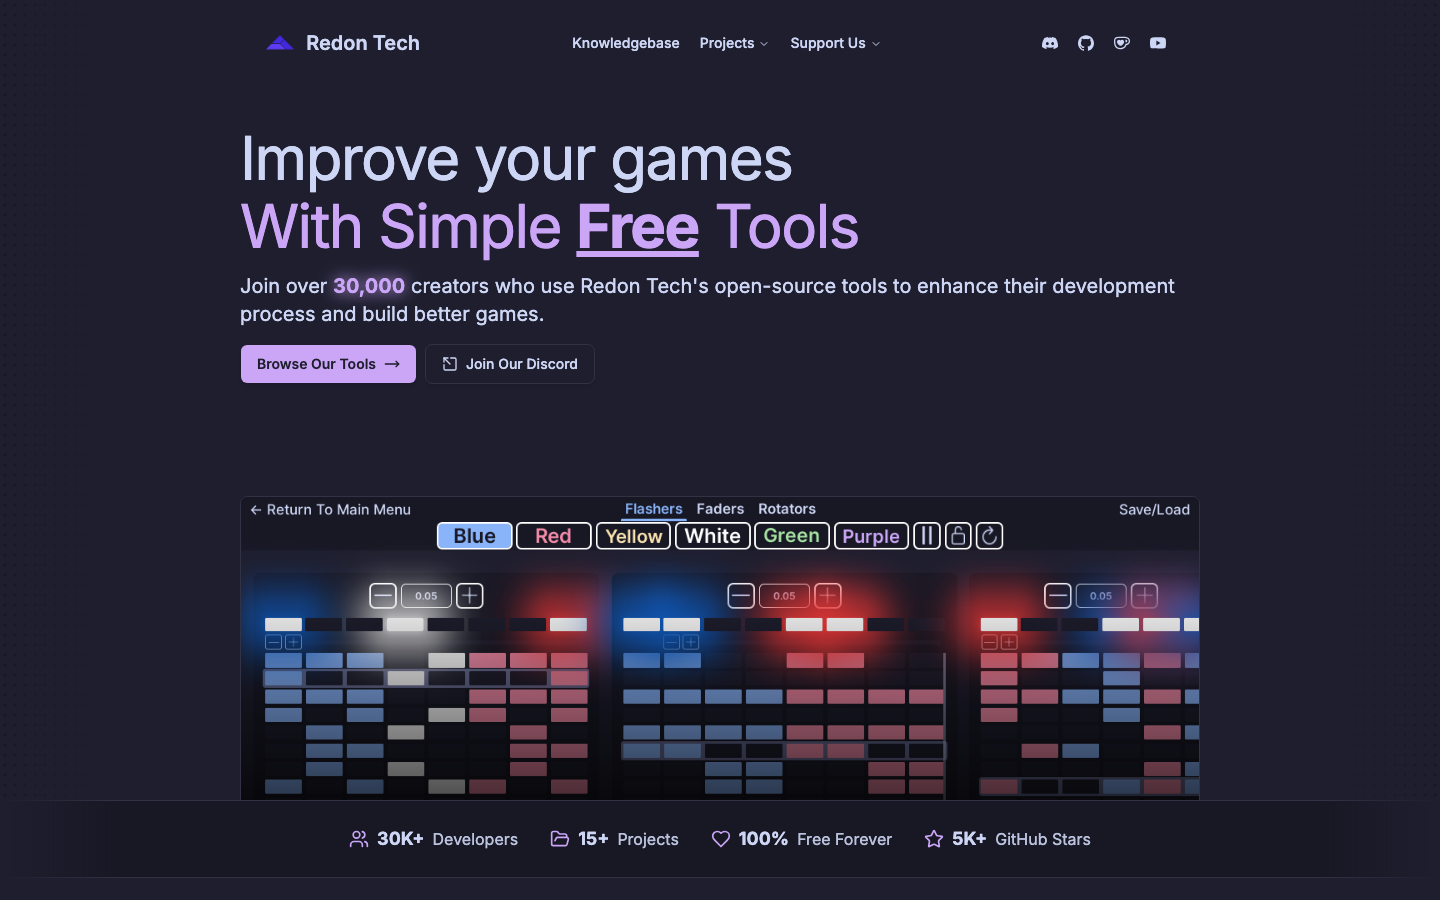Click the external-link icon in Join Our Discord

[450, 364]
